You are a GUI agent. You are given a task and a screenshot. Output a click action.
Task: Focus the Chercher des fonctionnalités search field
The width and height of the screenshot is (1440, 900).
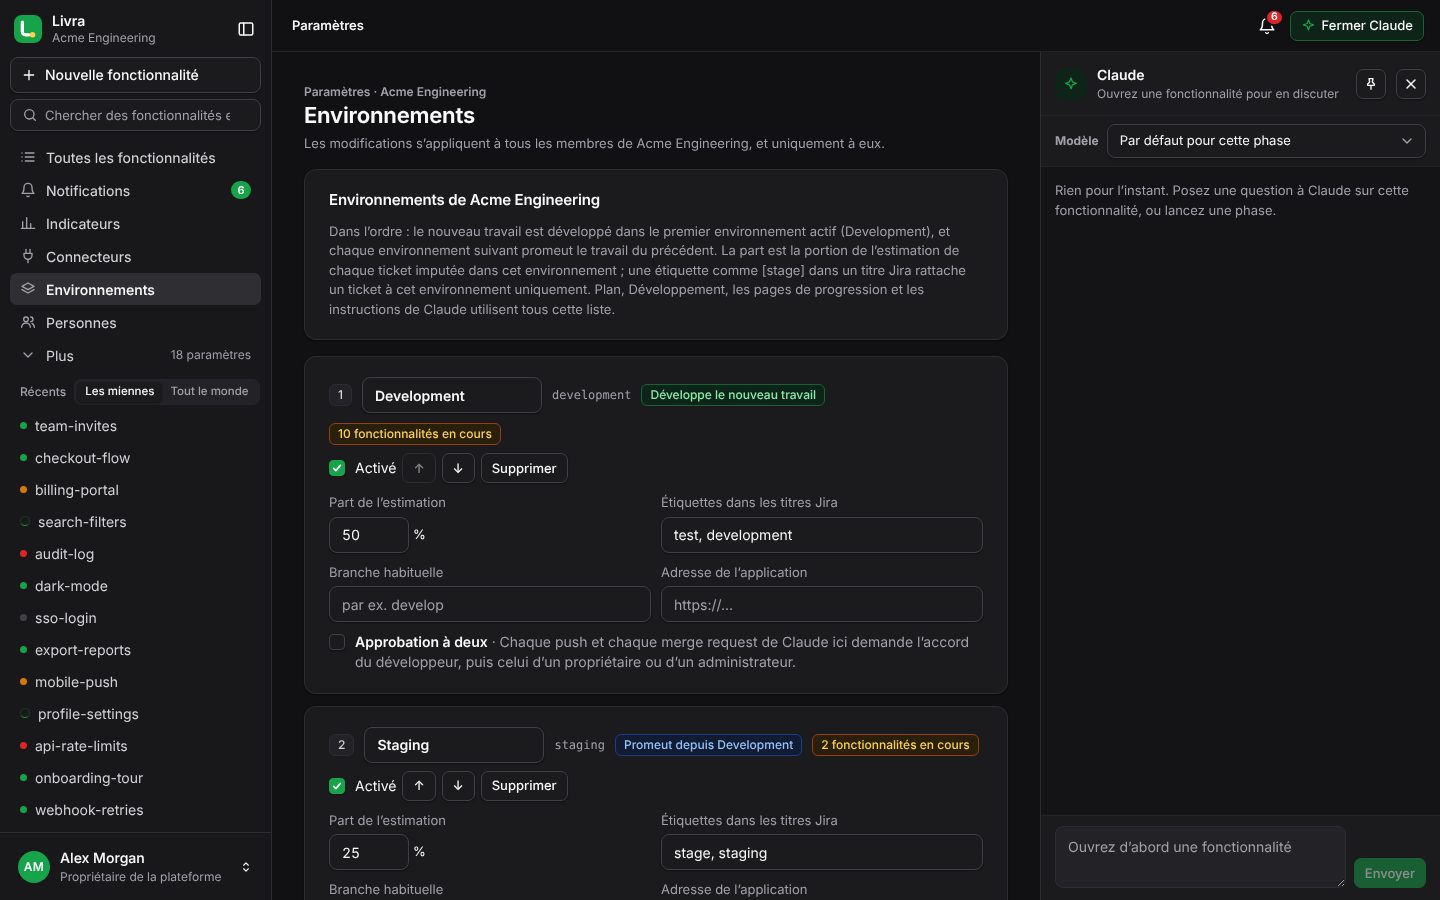(x=135, y=115)
